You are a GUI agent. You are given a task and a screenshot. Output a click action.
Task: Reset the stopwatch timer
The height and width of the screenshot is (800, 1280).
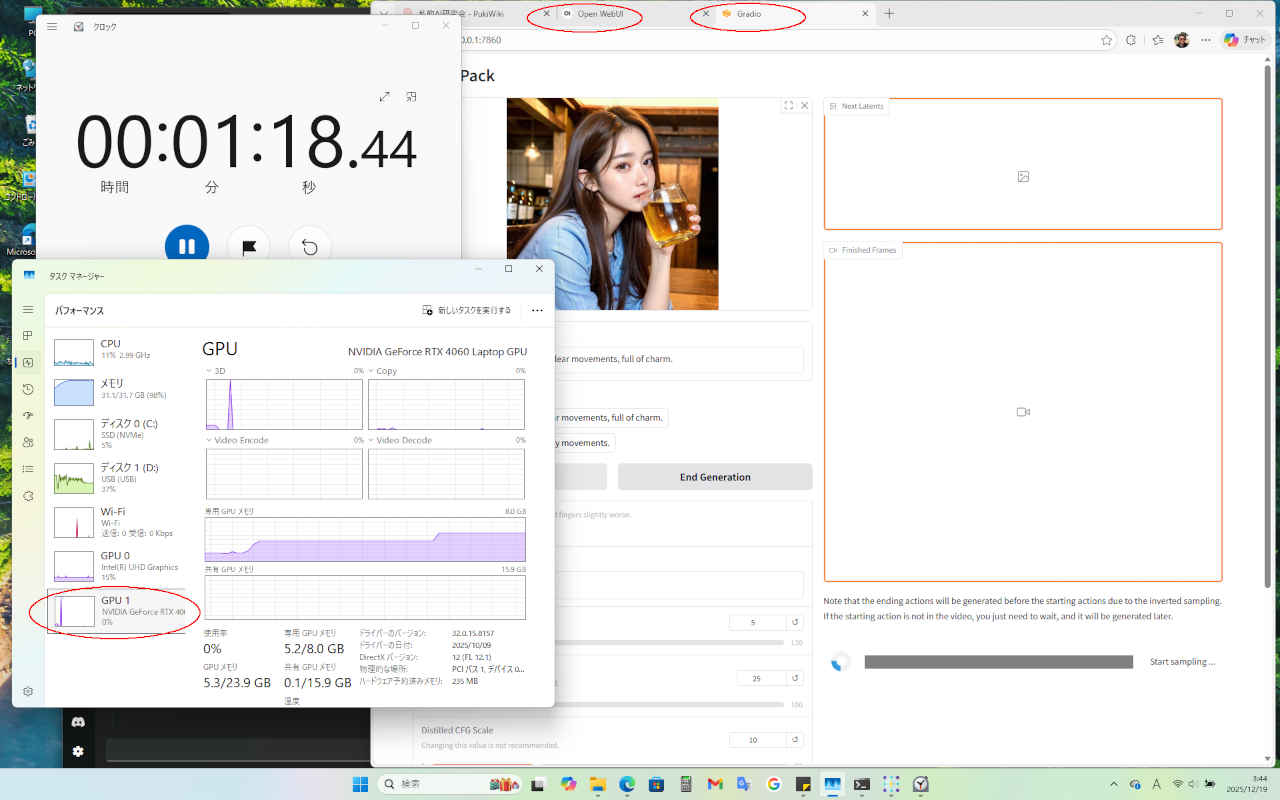(310, 247)
